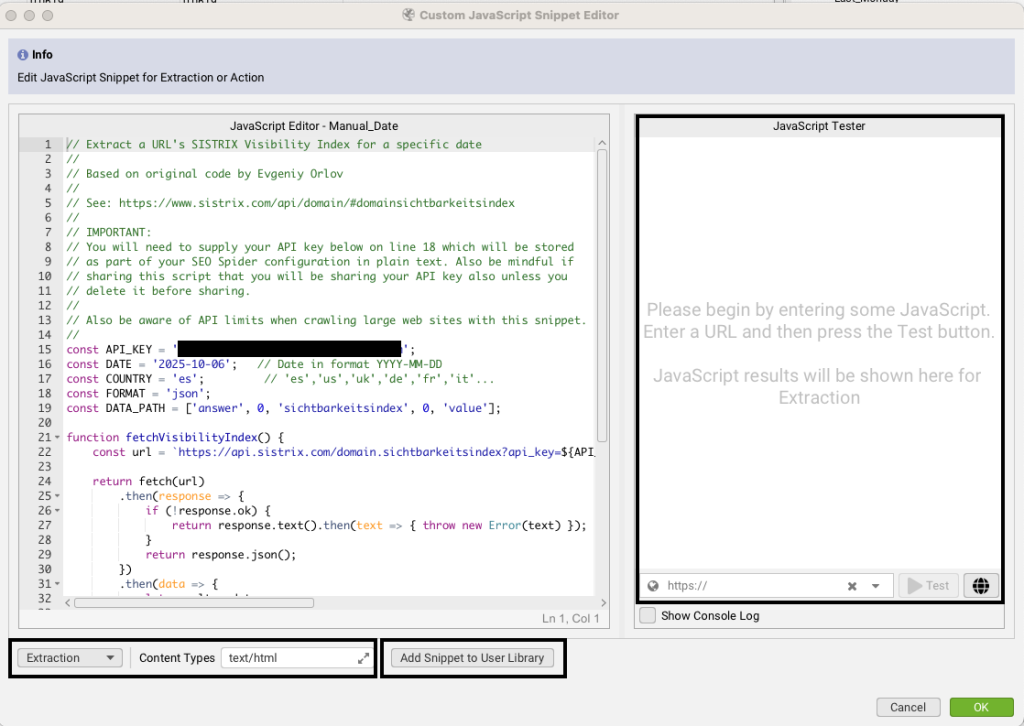Viewport: 1024px width, 726px height.
Task: Open the browser globe button beside Test
Action: coord(981,586)
